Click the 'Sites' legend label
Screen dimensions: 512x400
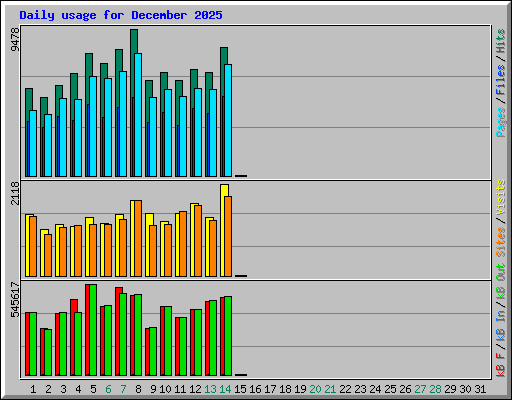tap(501, 242)
